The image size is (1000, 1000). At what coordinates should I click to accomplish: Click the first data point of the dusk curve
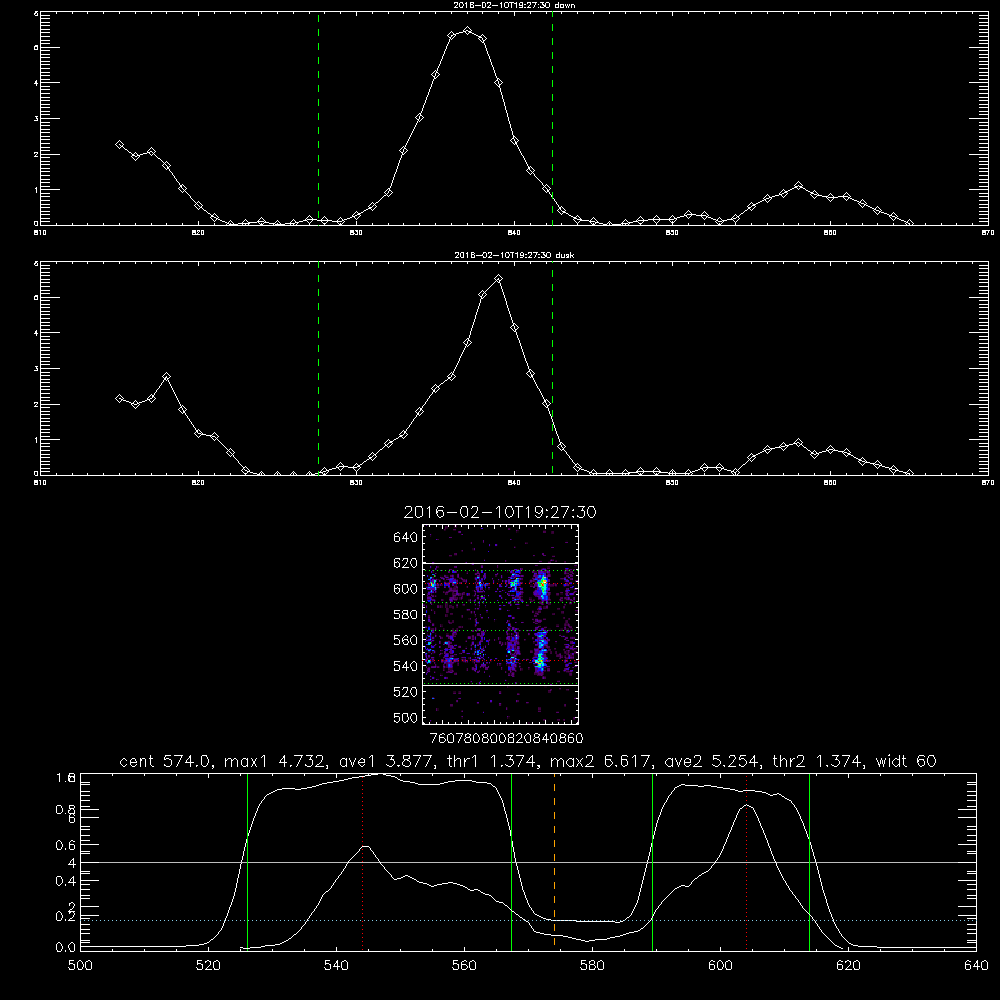(x=119, y=399)
